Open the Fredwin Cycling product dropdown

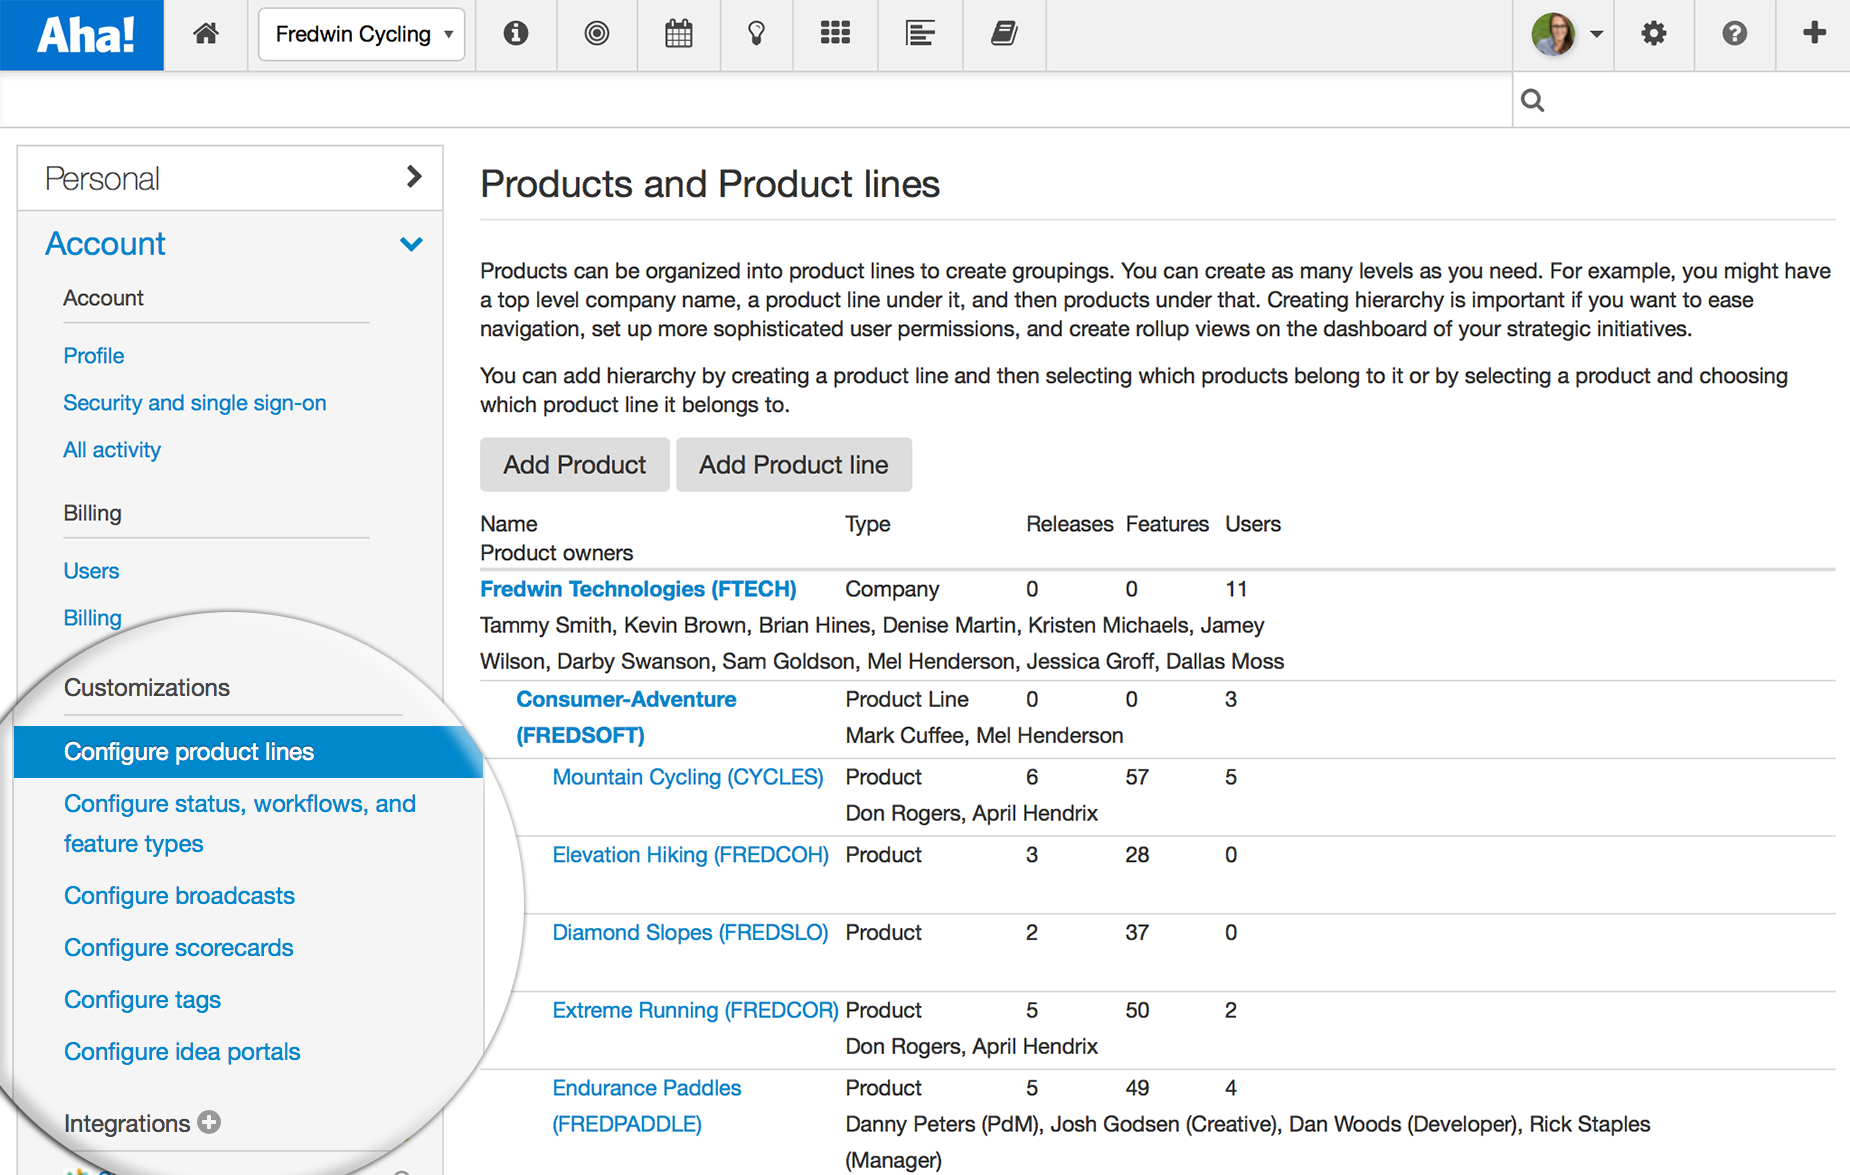click(x=361, y=33)
